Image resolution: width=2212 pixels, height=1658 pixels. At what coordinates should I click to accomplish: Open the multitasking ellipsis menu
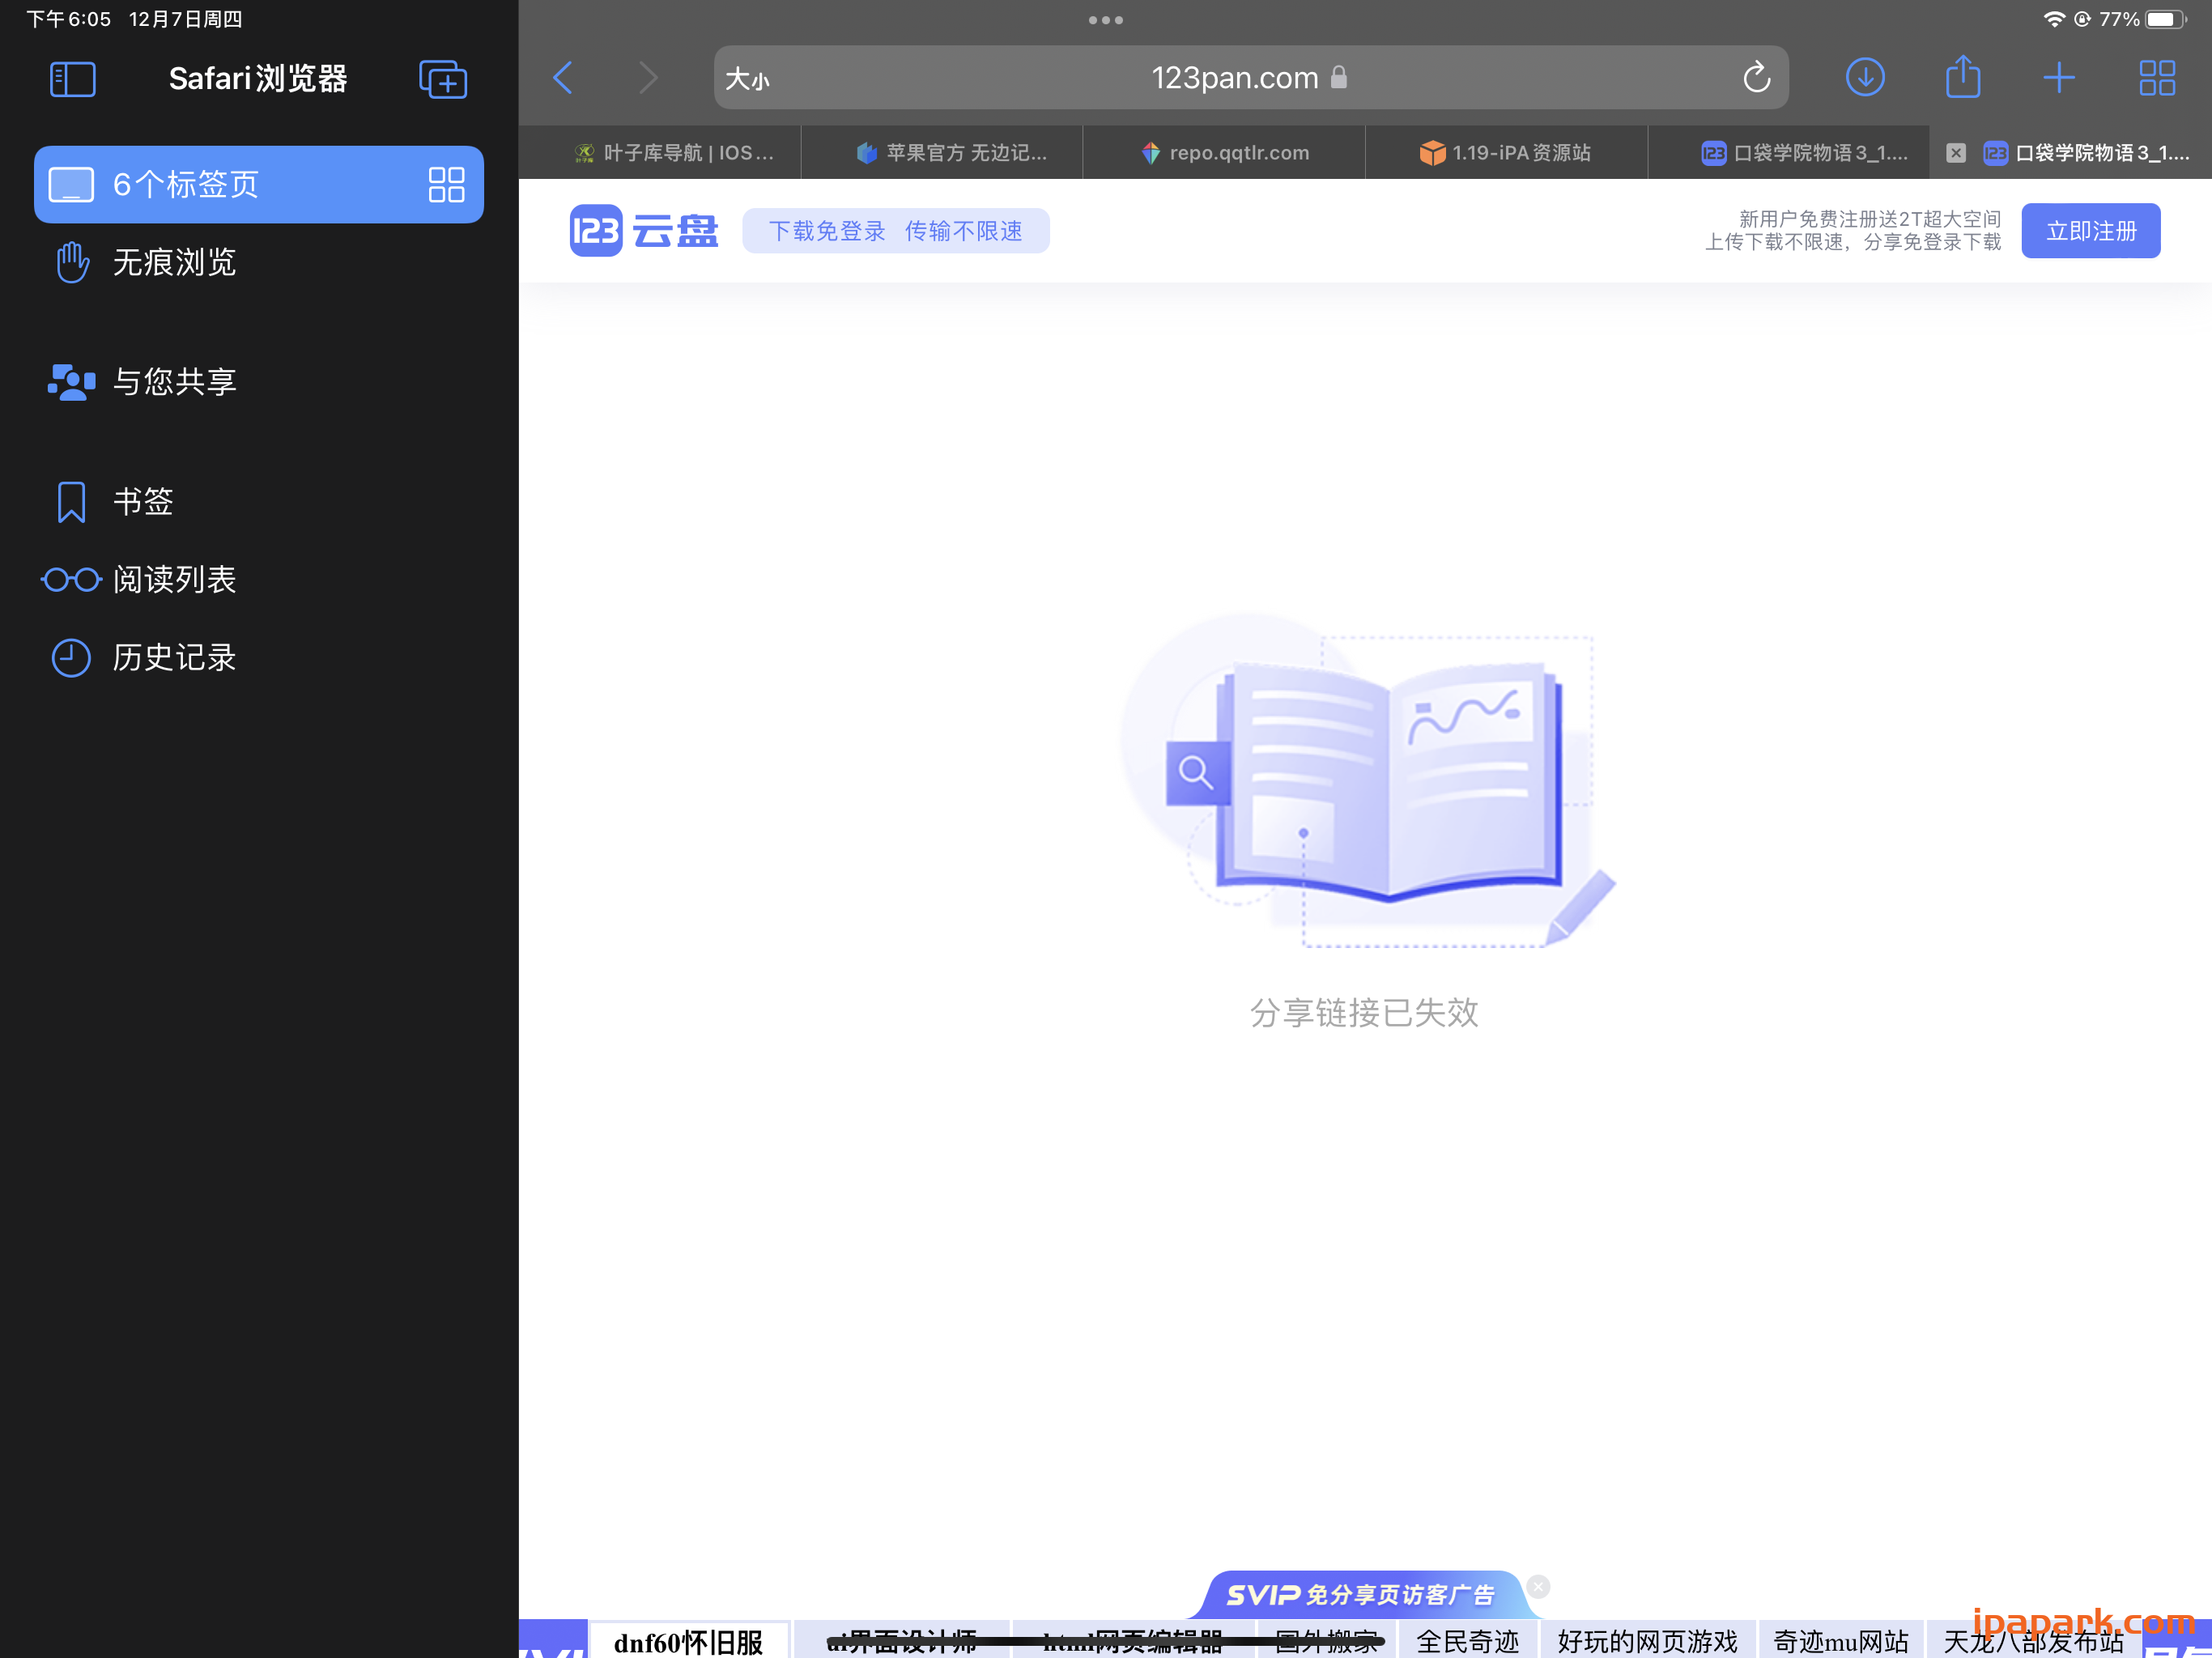[x=1105, y=19]
